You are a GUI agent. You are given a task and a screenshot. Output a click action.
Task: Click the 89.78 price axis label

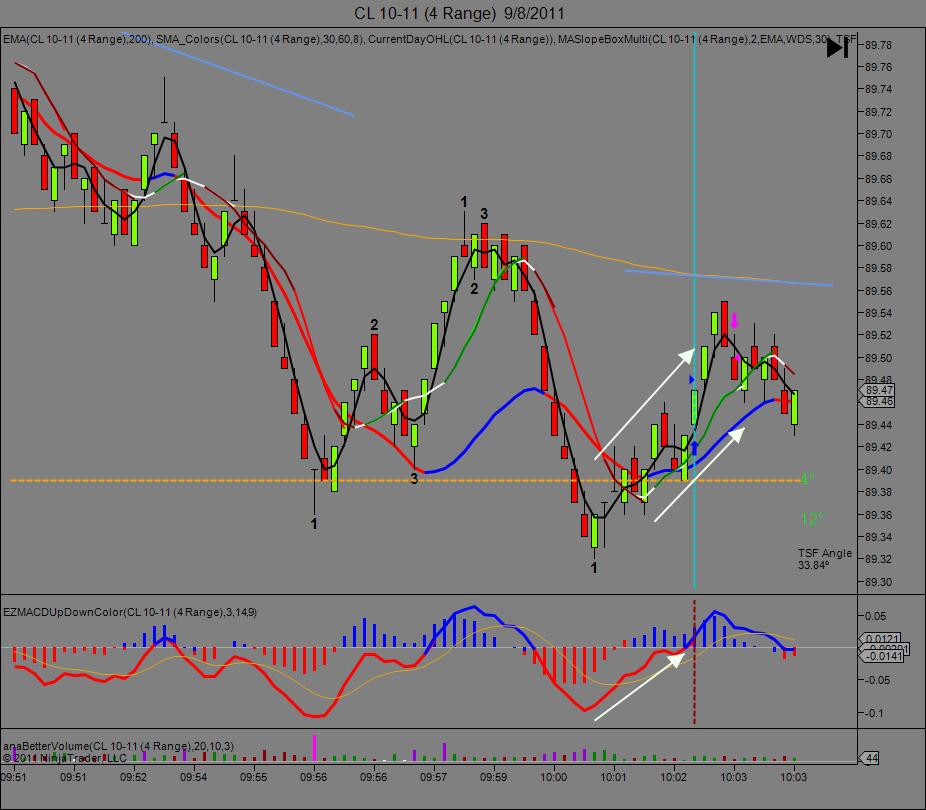point(878,45)
